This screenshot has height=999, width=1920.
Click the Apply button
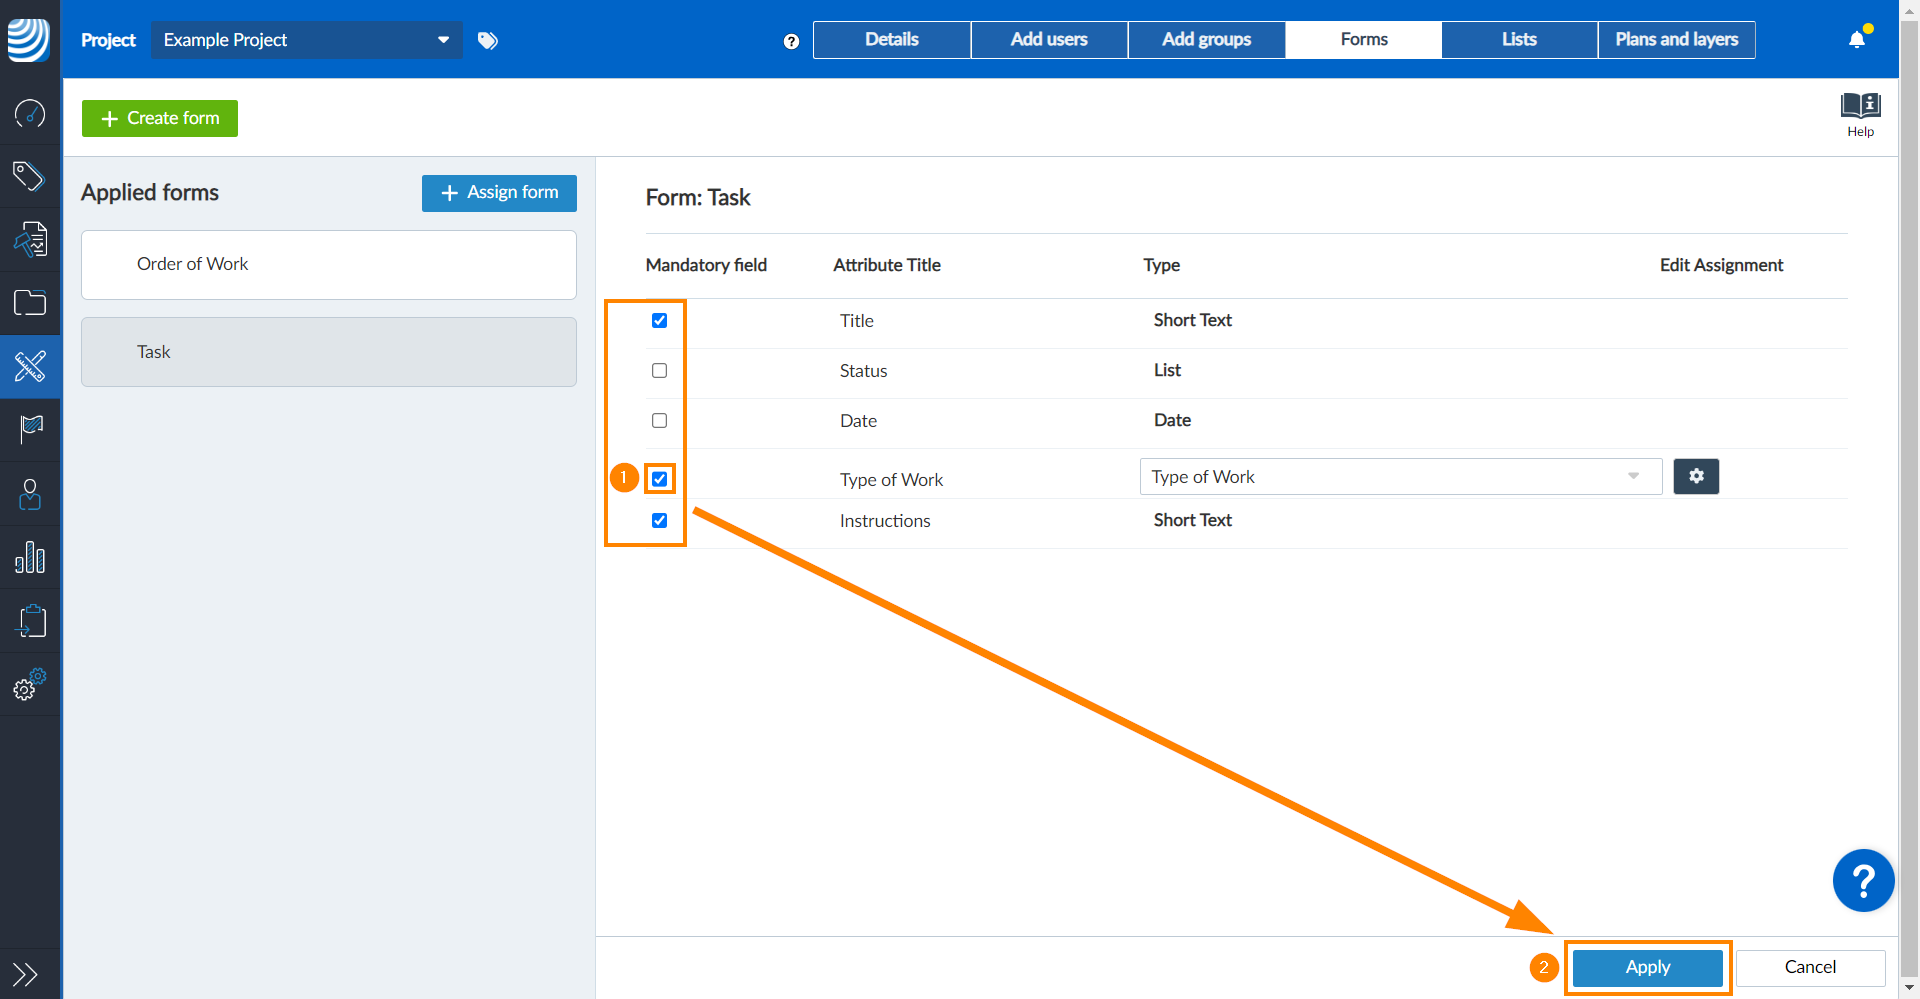coord(1647,967)
